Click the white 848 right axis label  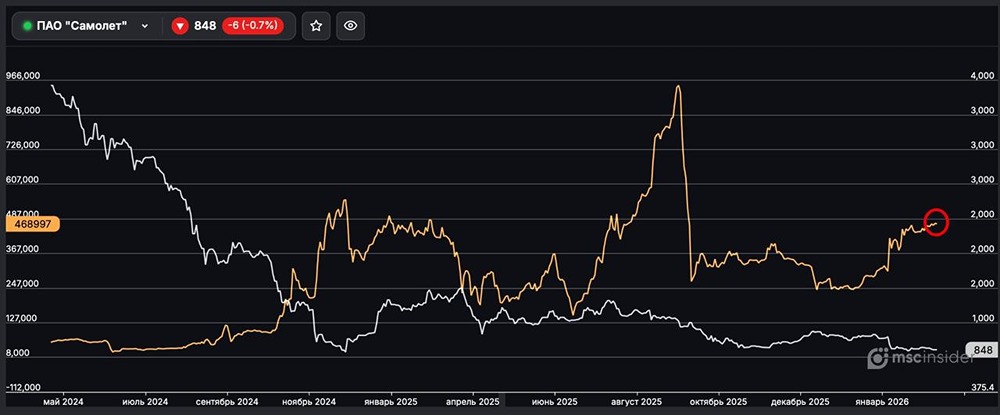pos(981,350)
